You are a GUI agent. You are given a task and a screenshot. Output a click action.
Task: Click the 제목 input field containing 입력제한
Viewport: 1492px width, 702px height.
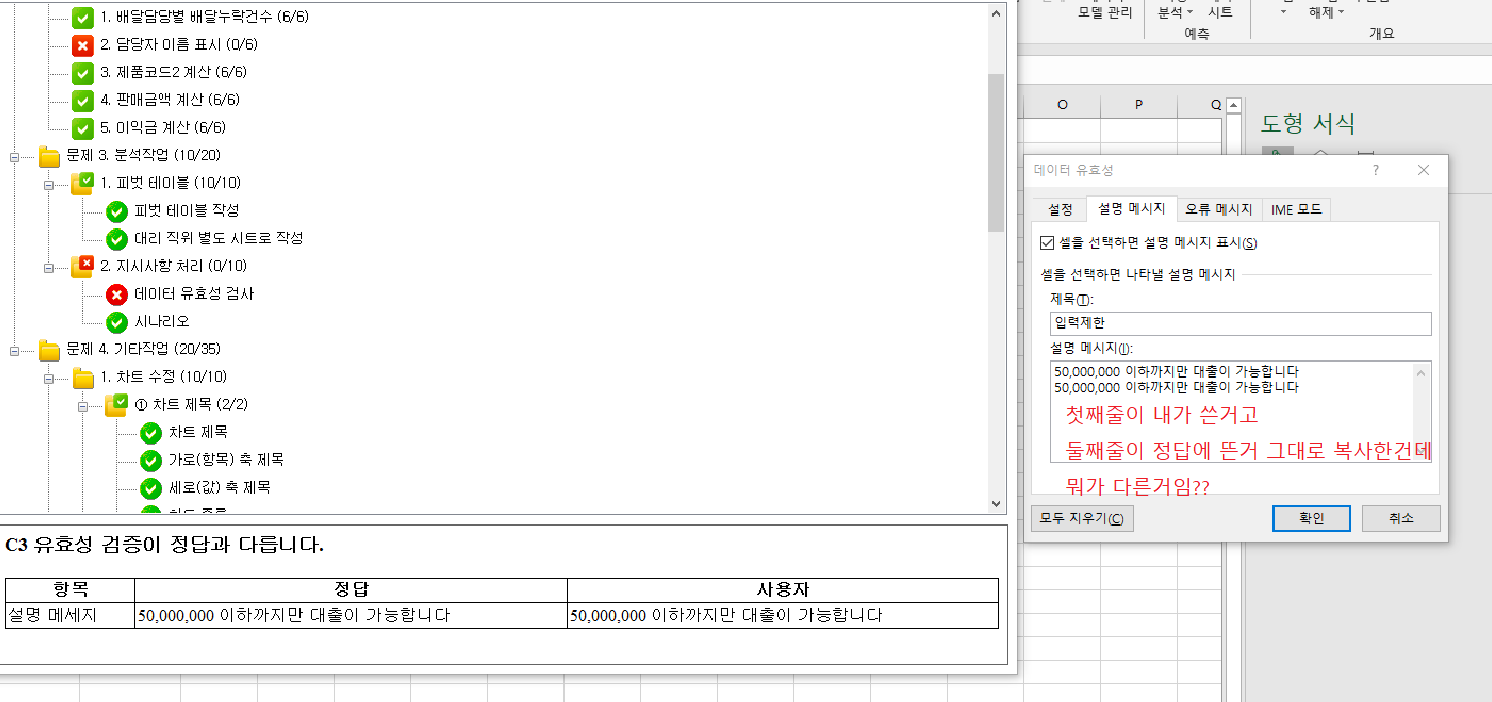pos(1240,324)
